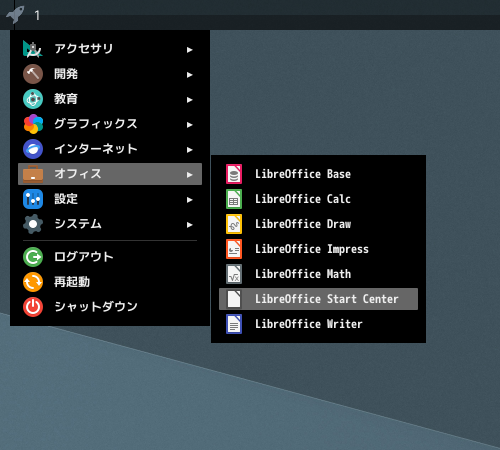Click the orange LibreOffice Impress icon
500x450 pixels.
pyautogui.click(x=234, y=249)
